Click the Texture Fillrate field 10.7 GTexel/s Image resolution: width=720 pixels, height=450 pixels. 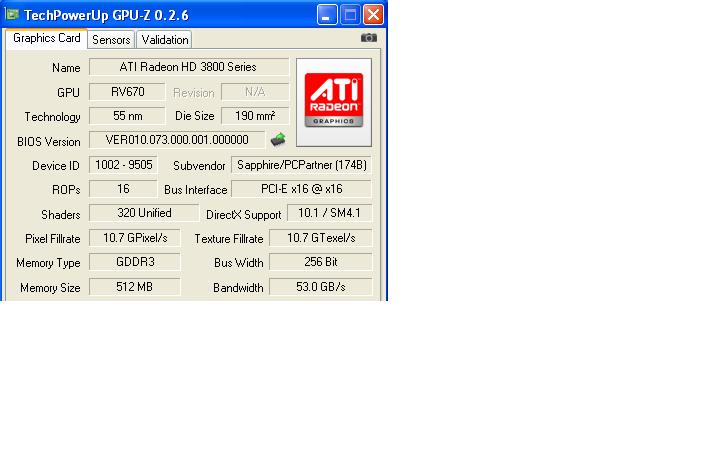point(321,238)
